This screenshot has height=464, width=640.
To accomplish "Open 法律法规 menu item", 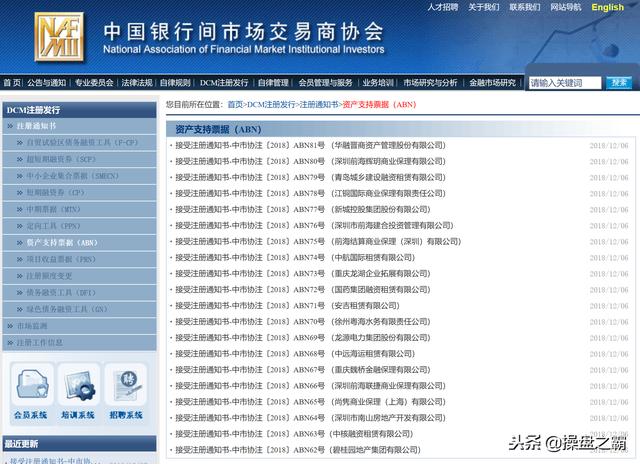I will click(x=137, y=82).
